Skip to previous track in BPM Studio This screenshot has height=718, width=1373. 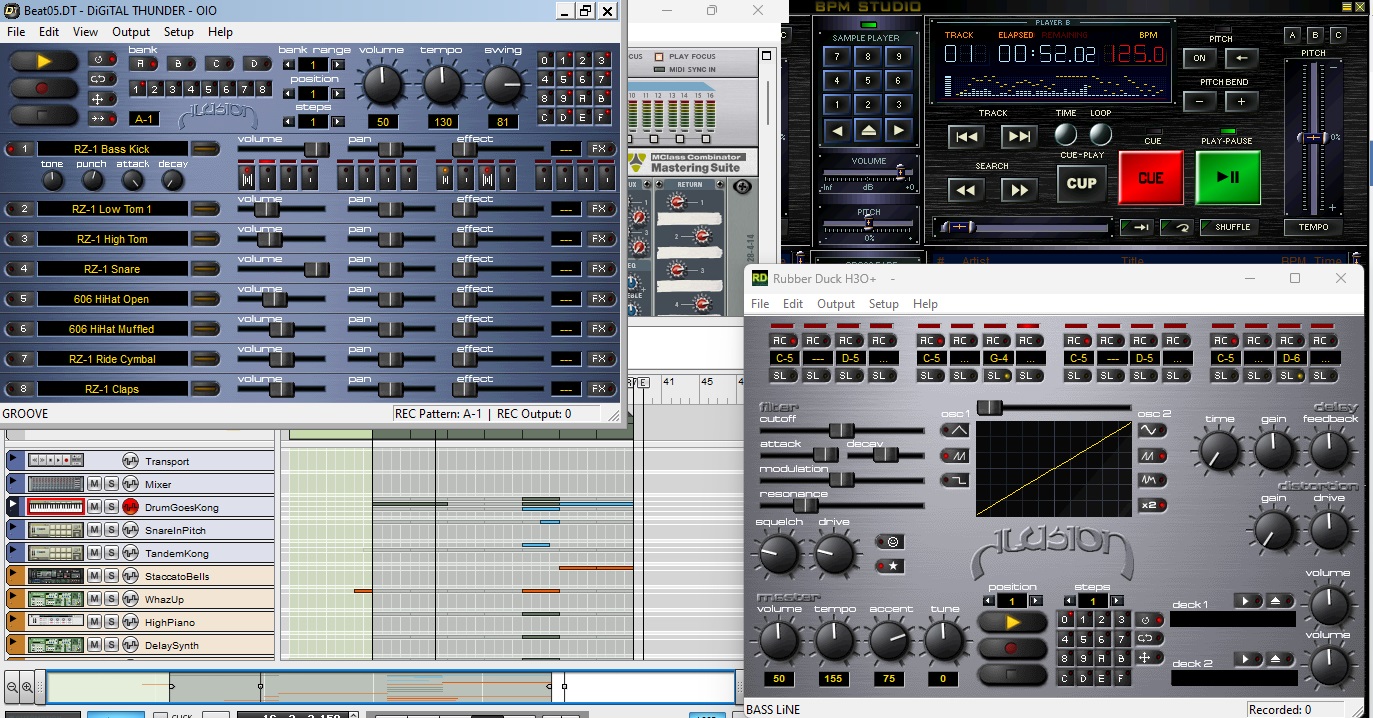click(966, 137)
